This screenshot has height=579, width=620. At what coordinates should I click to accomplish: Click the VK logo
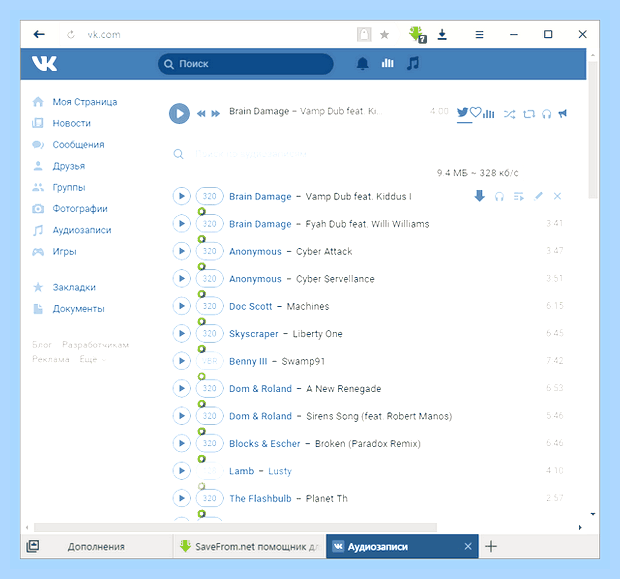pyautogui.click(x=44, y=64)
